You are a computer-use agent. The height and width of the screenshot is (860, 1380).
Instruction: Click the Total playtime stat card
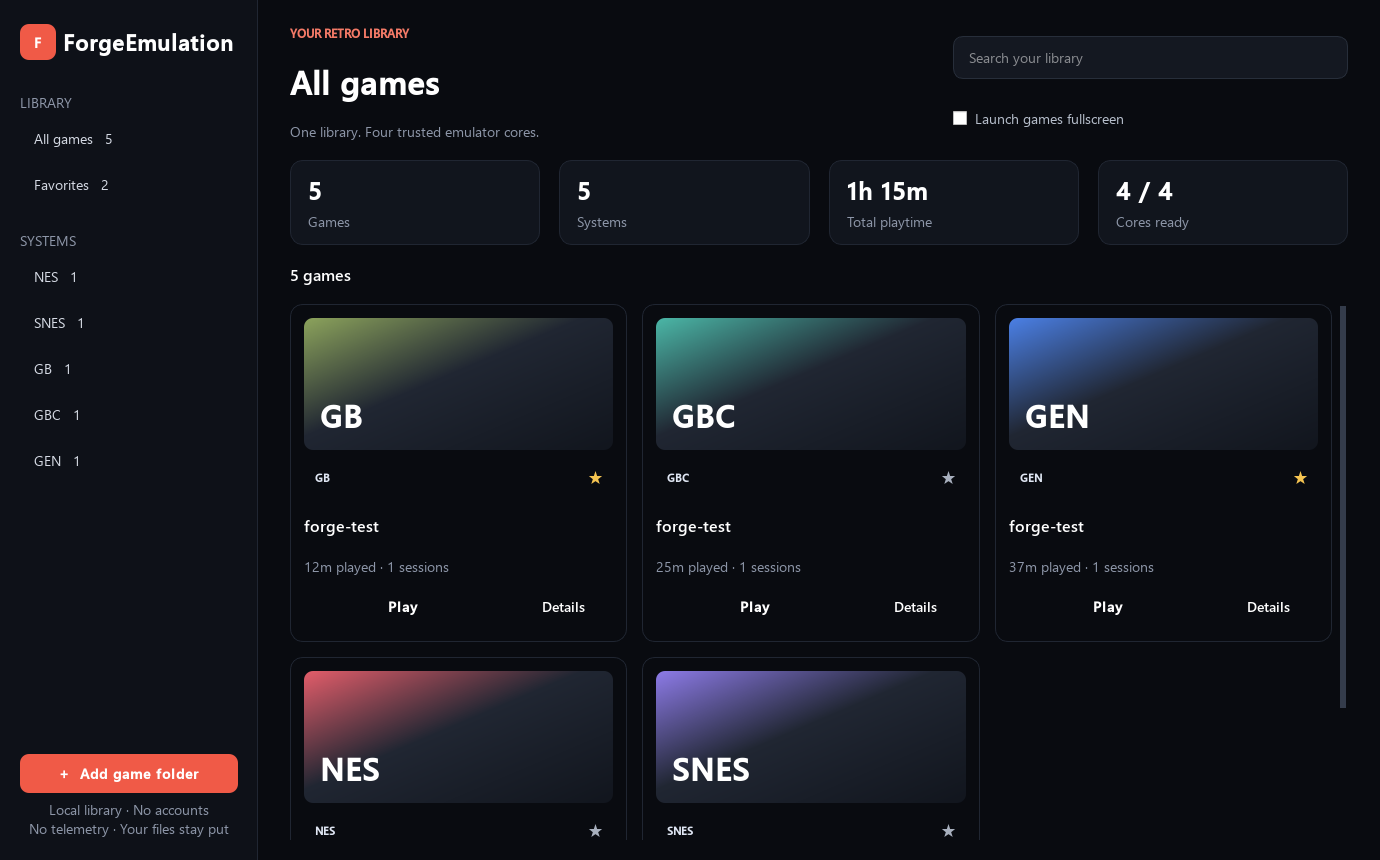point(954,202)
